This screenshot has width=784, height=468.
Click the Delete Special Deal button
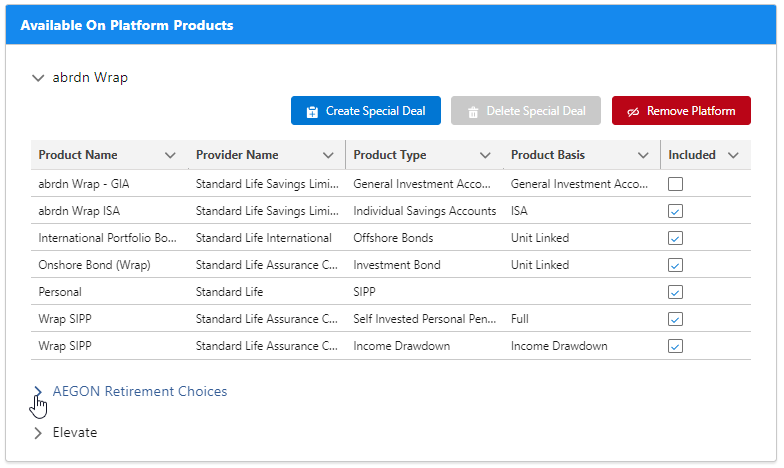tap(526, 111)
